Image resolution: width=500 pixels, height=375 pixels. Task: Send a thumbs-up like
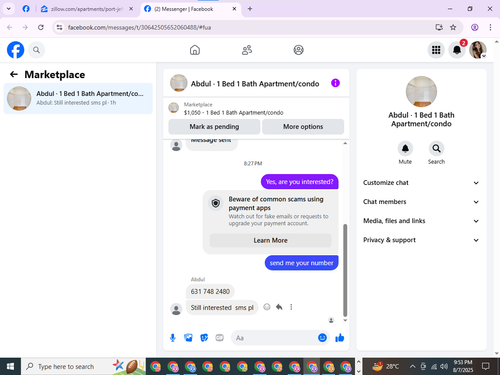tap(340, 338)
